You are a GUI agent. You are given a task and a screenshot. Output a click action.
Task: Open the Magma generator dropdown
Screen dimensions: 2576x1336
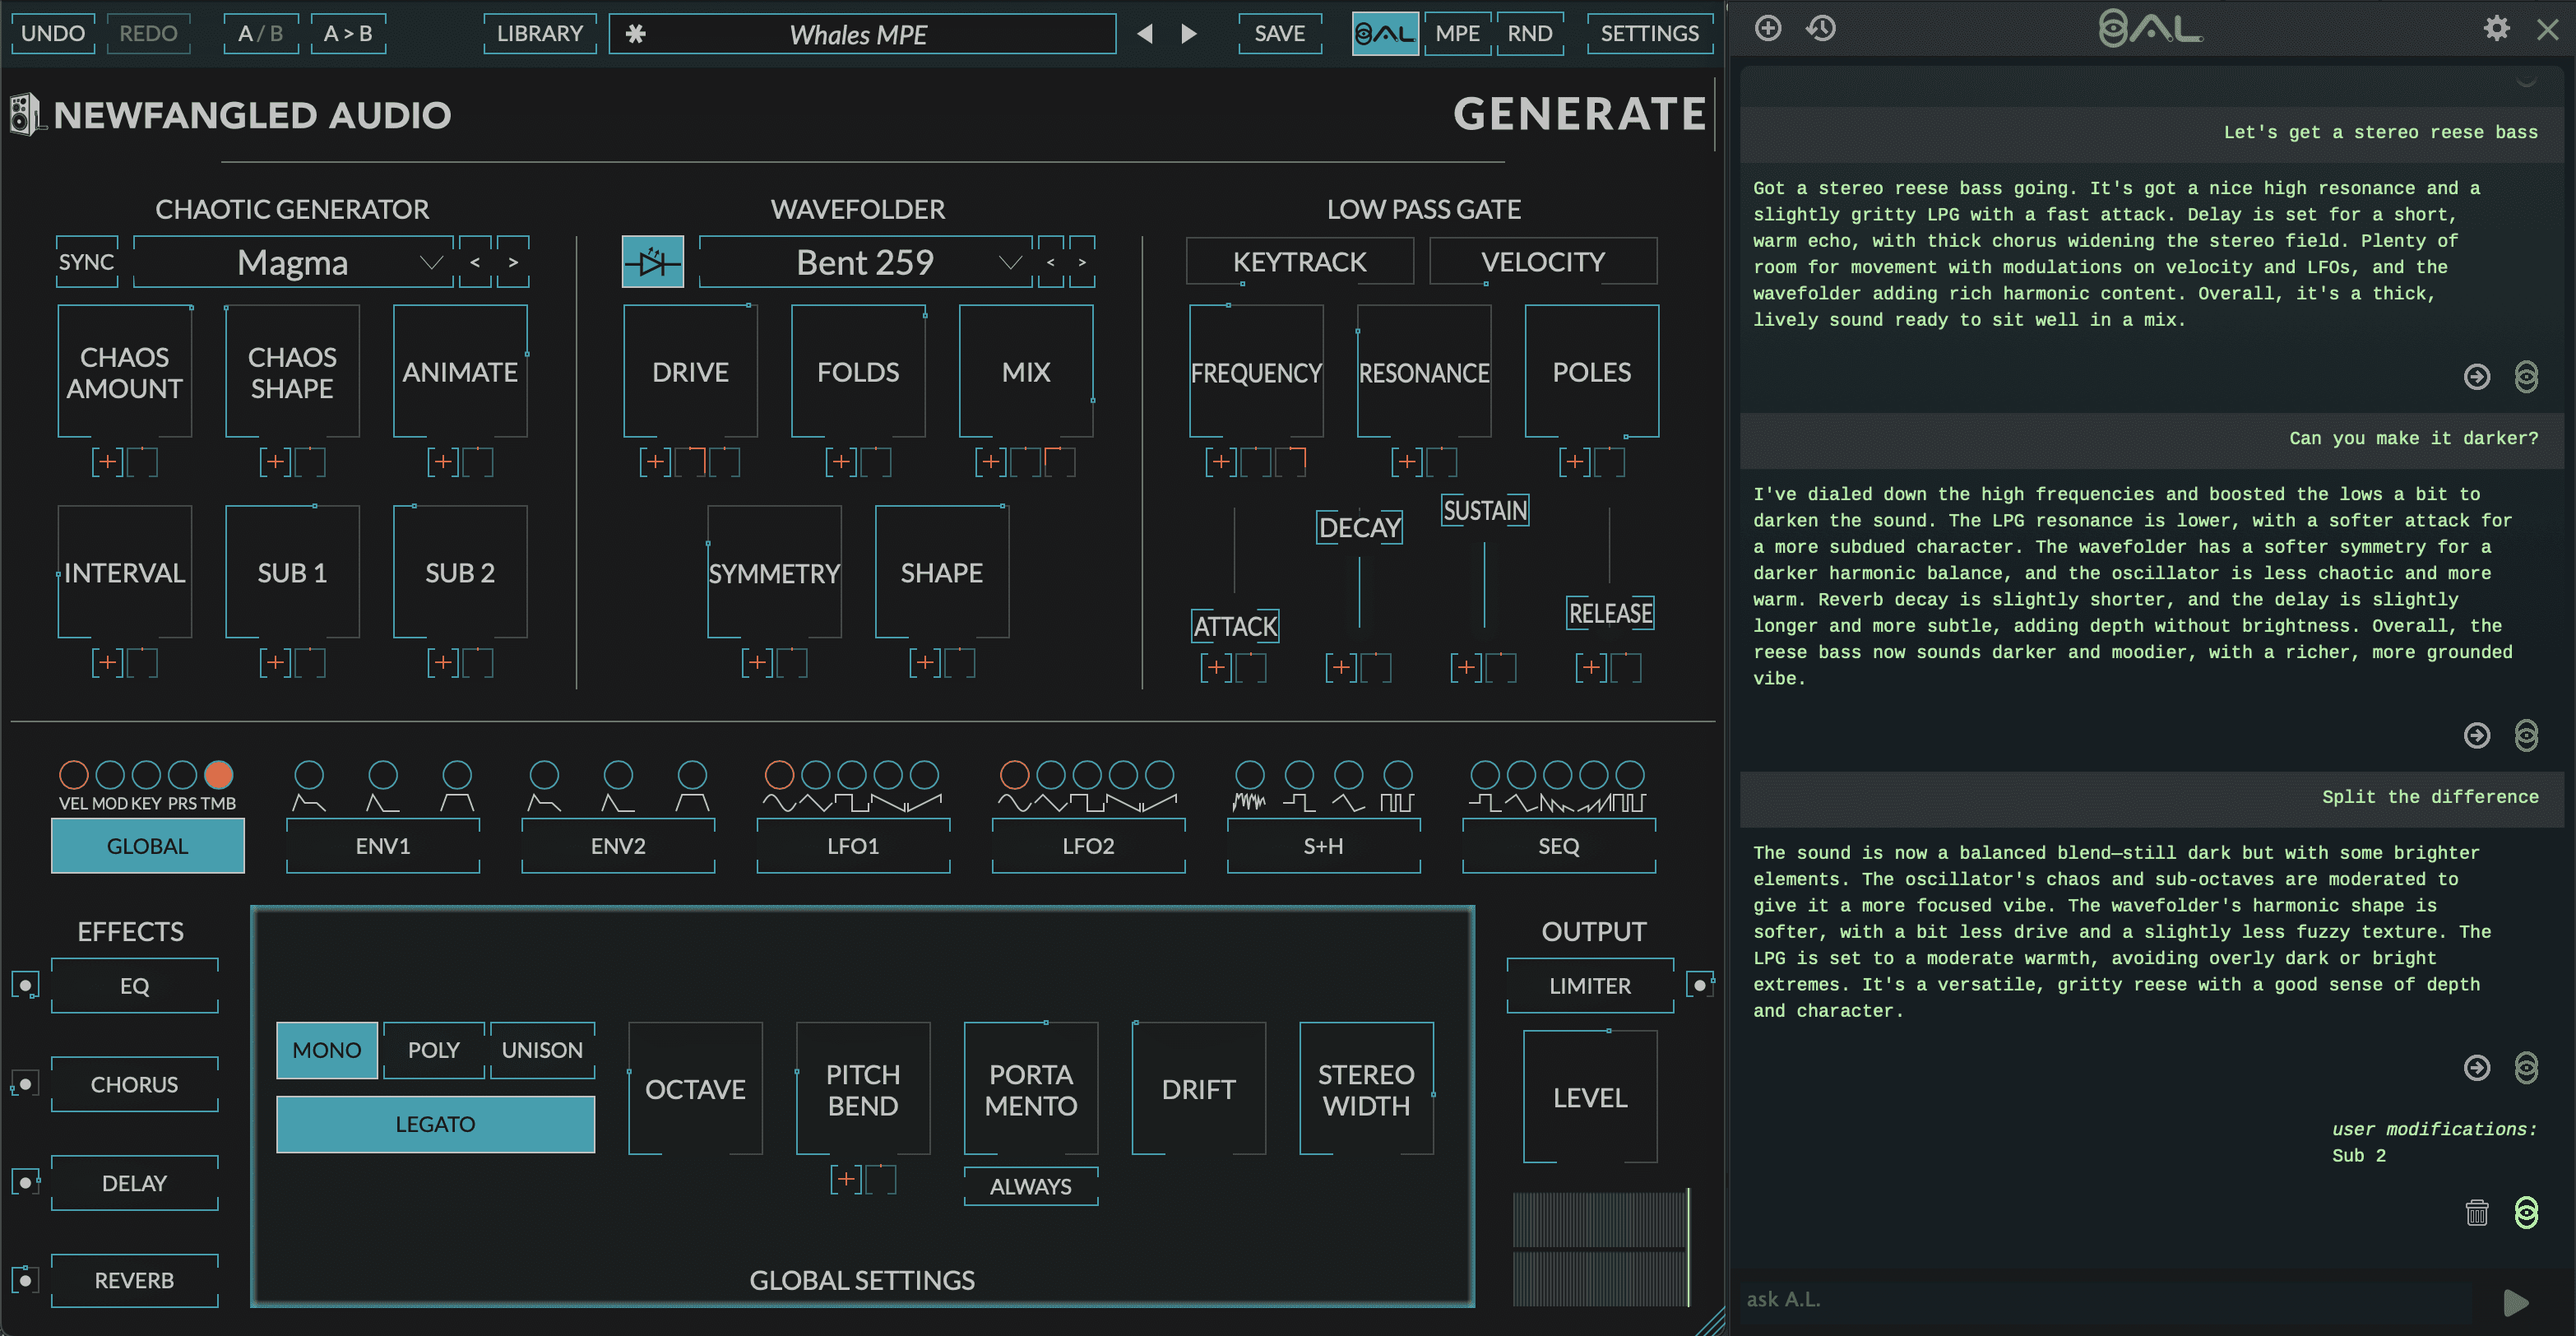293,262
